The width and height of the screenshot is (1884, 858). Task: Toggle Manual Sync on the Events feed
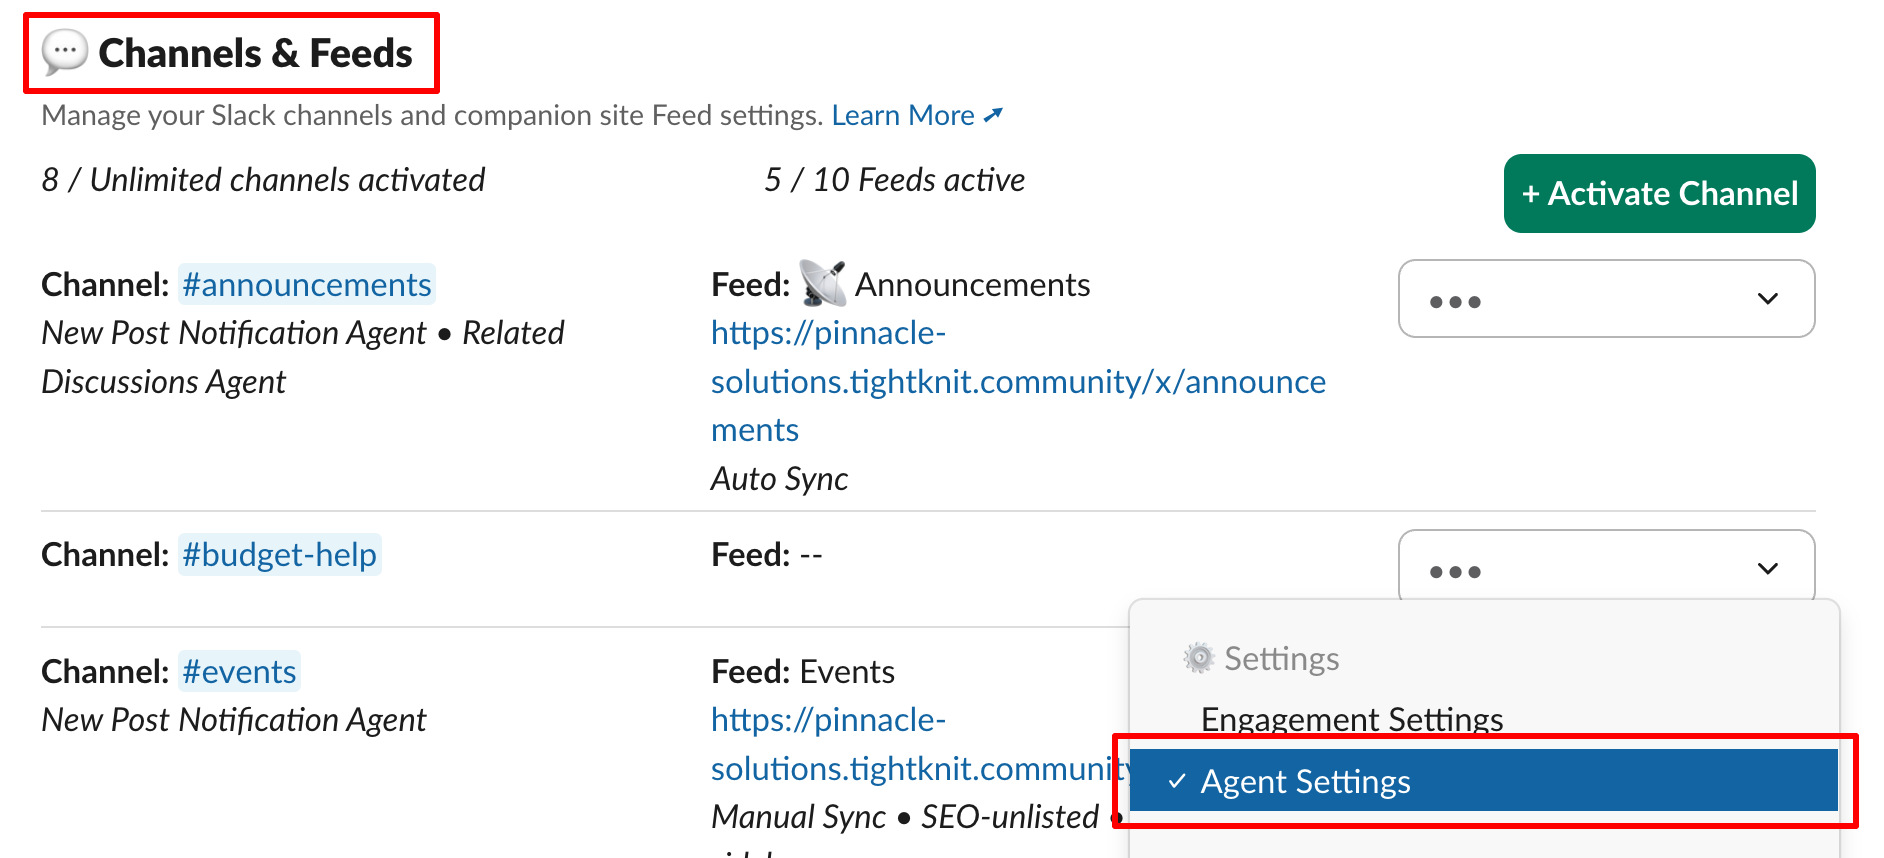(796, 817)
